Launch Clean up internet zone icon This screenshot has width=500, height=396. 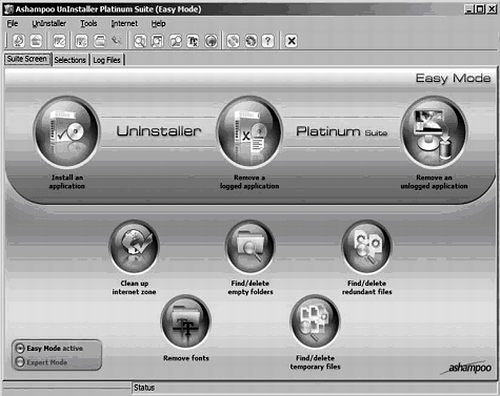click(134, 247)
